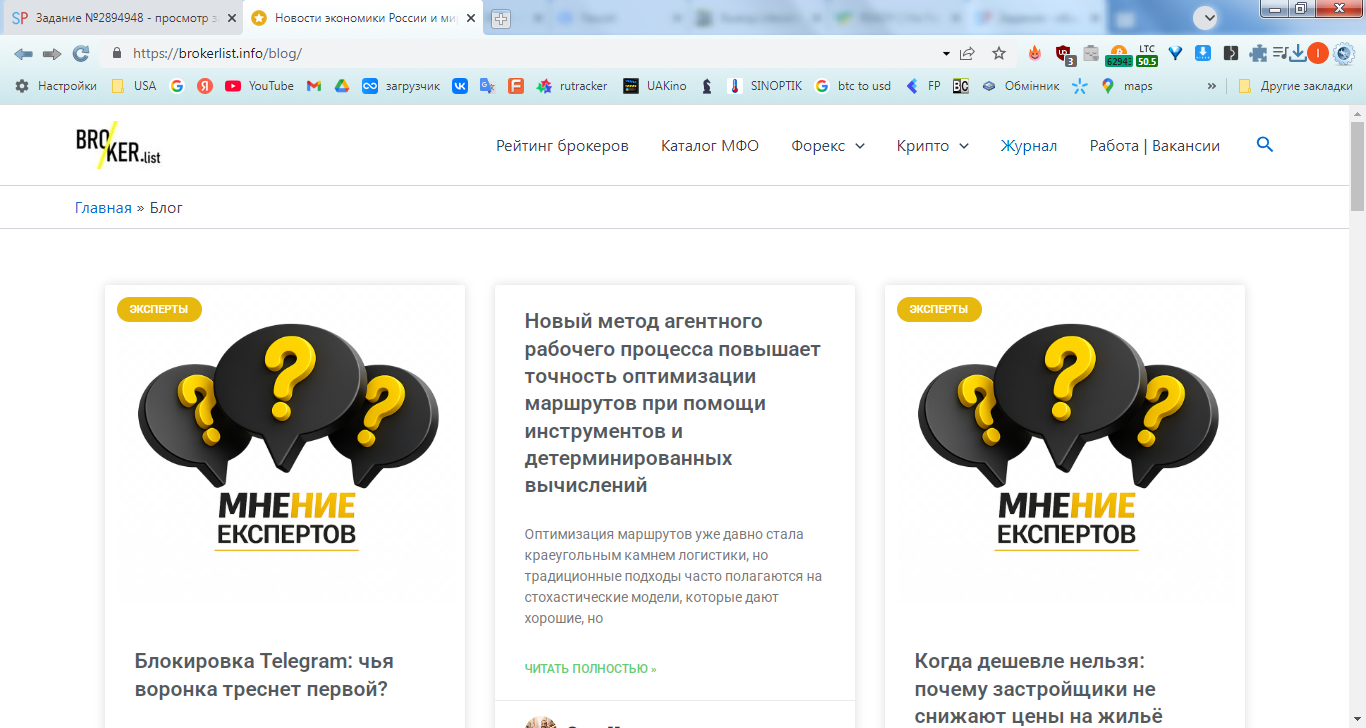Open Работа | Вакансии menu item
This screenshot has height=728, width=1366.
(x=1155, y=146)
